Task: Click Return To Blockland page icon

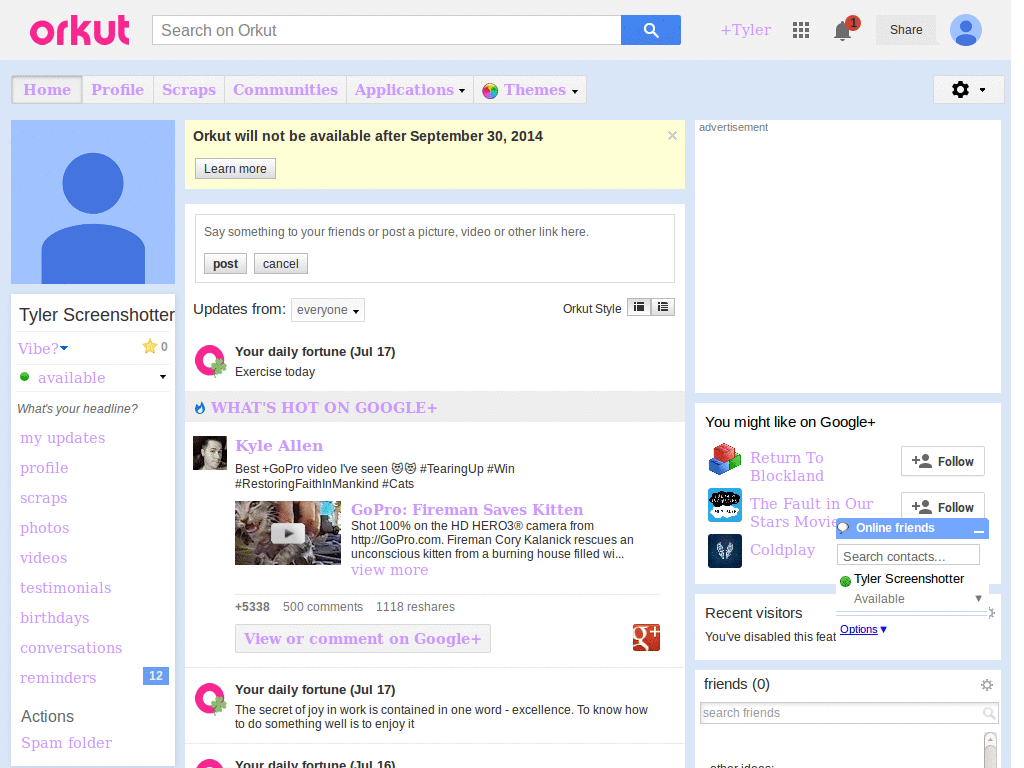Action: click(725, 459)
